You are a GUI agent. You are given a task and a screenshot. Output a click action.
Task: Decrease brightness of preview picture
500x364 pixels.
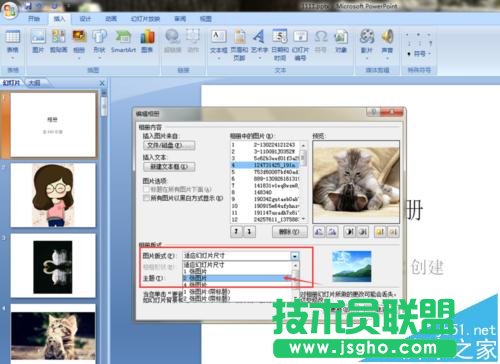pyautogui.click(x=393, y=231)
